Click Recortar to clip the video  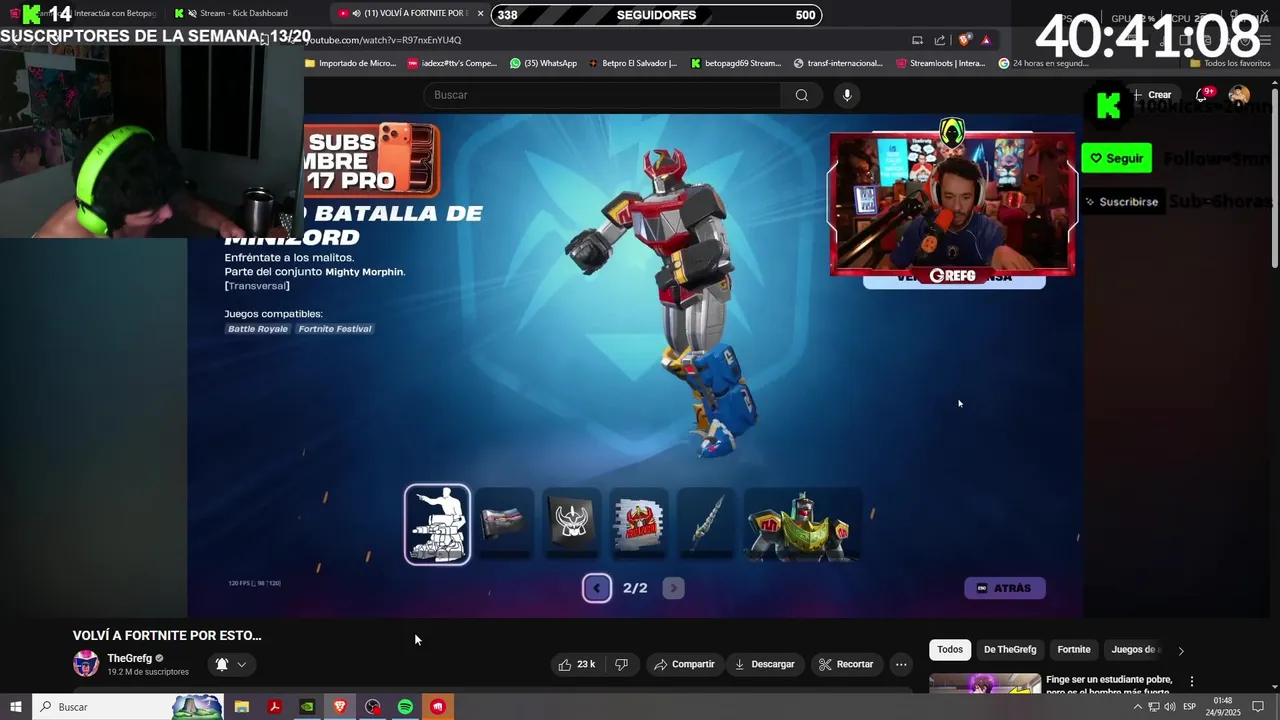(x=846, y=664)
